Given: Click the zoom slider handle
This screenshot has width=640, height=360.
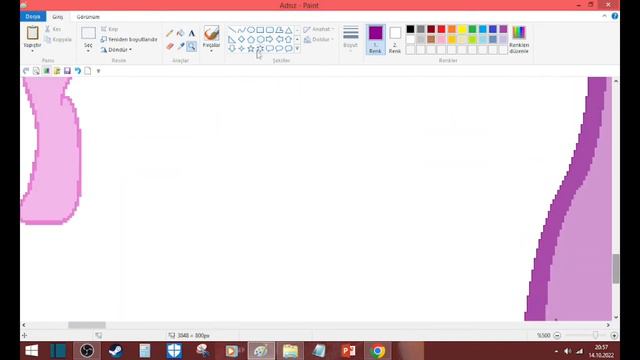Looking at the screenshot, I should pos(596,335).
